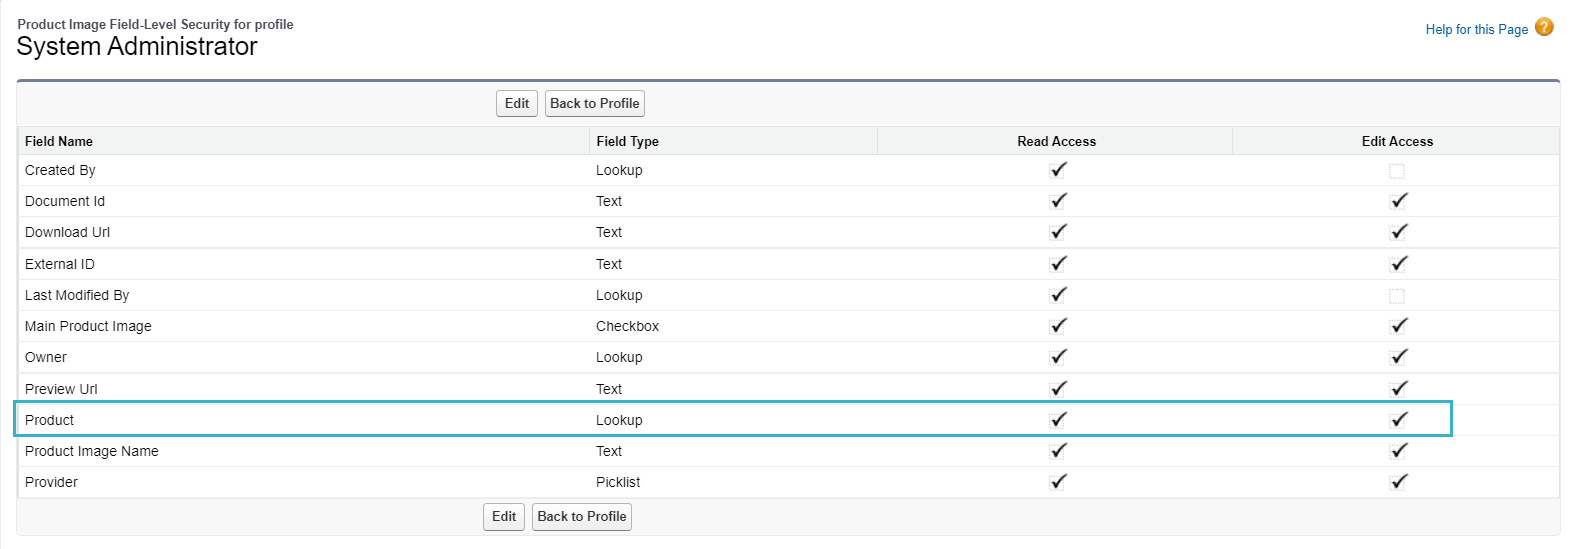The width and height of the screenshot is (1575, 549).
Task: Click the Document Id Read Access checkmark
Action: point(1058,201)
